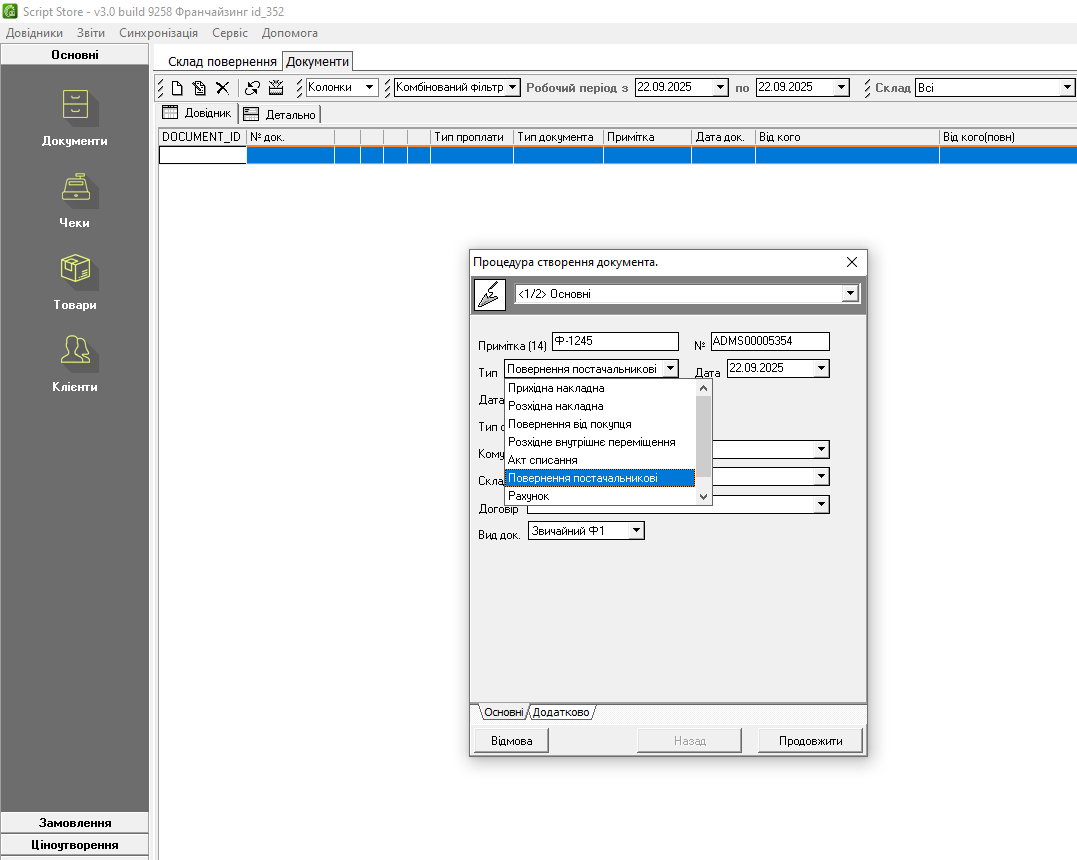This screenshot has width=1077, height=860.
Task: Click the refresh arrows toolbar icon
Action: 252,88
